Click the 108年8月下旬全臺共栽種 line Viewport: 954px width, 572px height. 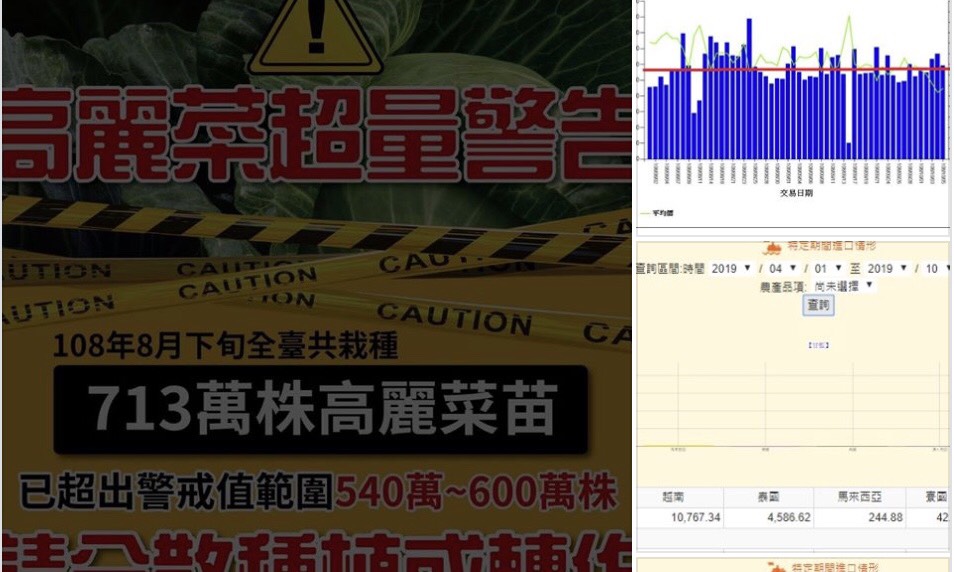pos(225,346)
